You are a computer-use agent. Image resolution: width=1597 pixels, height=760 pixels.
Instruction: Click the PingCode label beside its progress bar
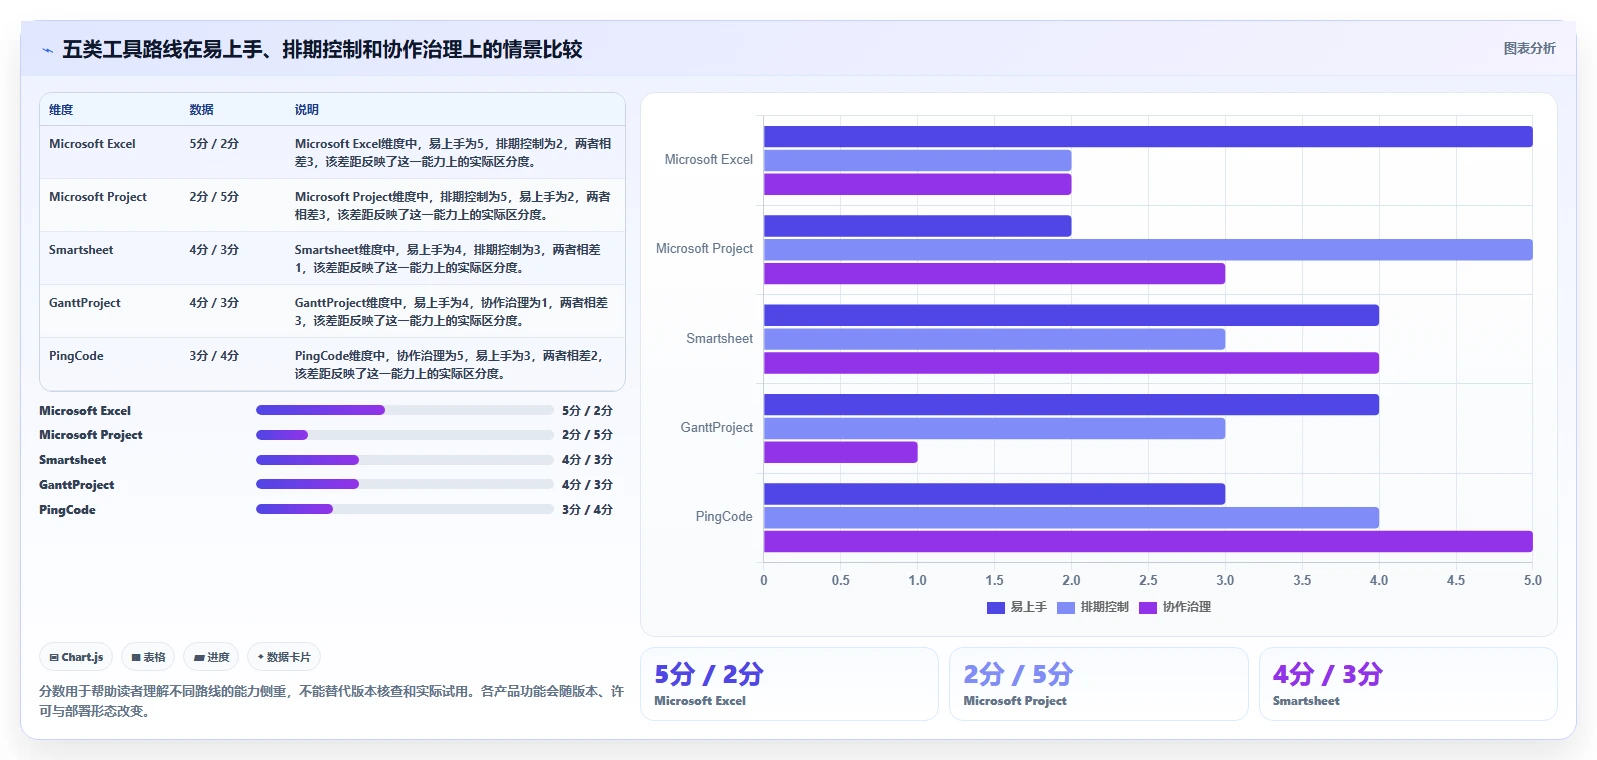(67, 510)
